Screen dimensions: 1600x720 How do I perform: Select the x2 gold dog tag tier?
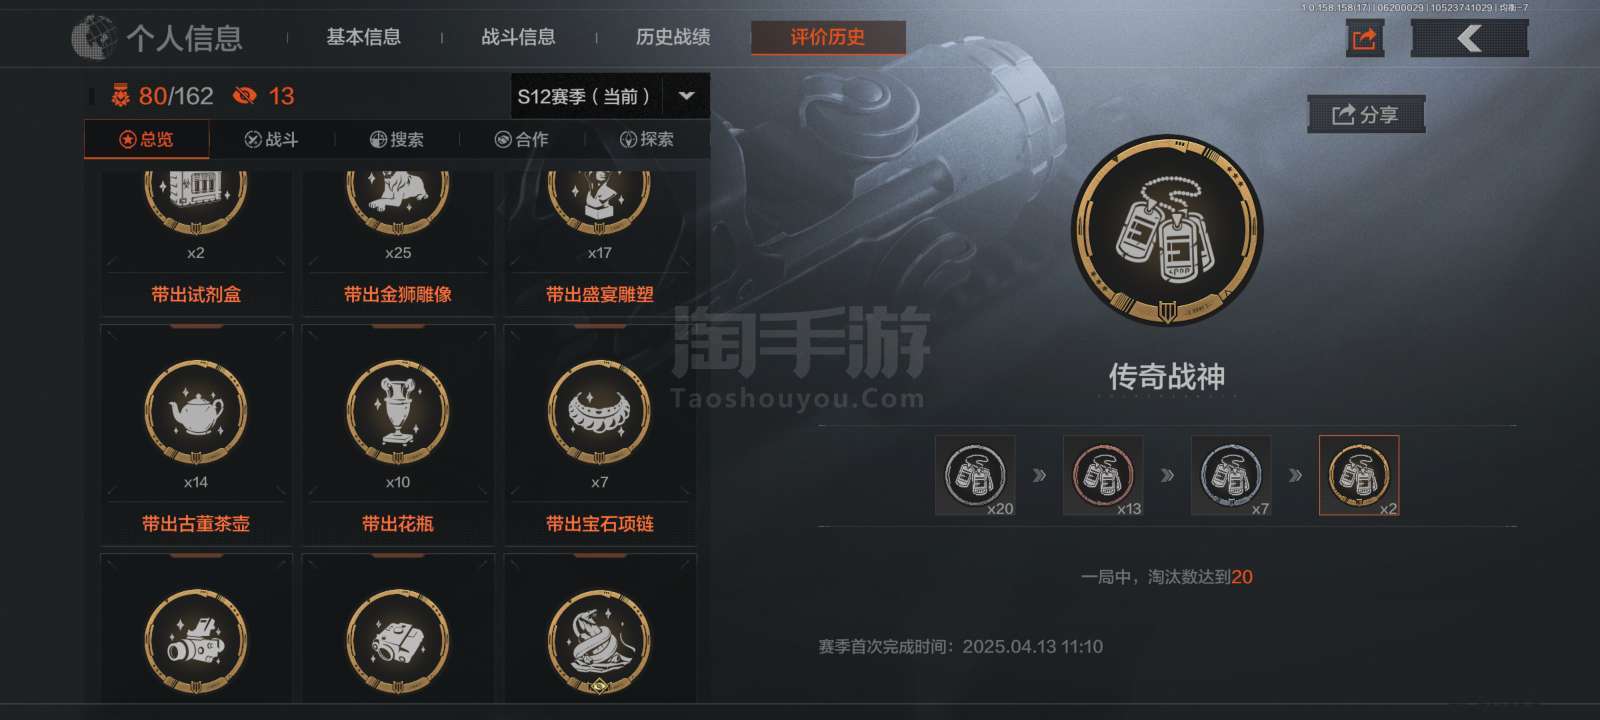(1359, 475)
